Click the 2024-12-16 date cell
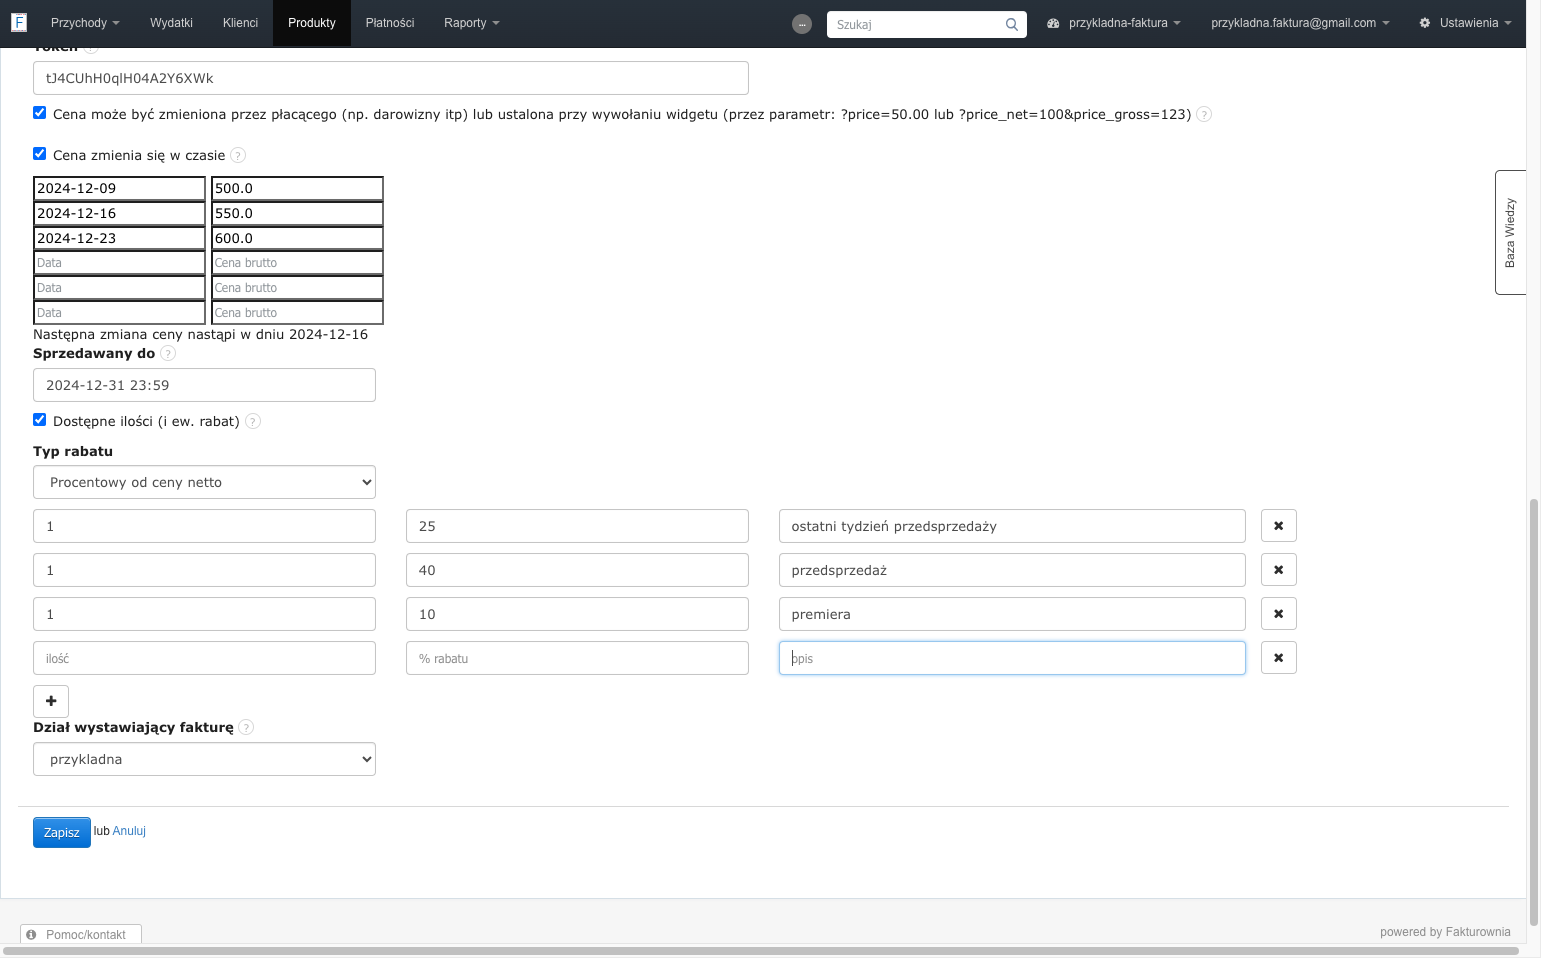Image resolution: width=1541 pixels, height=958 pixels. coord(119,213)
